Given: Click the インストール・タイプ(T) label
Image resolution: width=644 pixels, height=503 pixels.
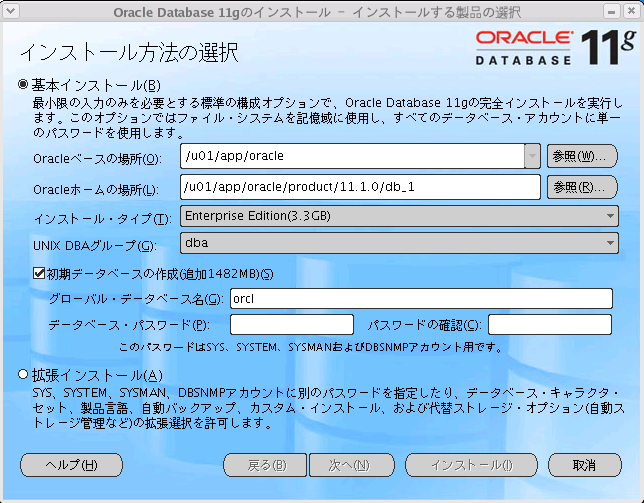Looking at the screenshot, I should [102, 218].
